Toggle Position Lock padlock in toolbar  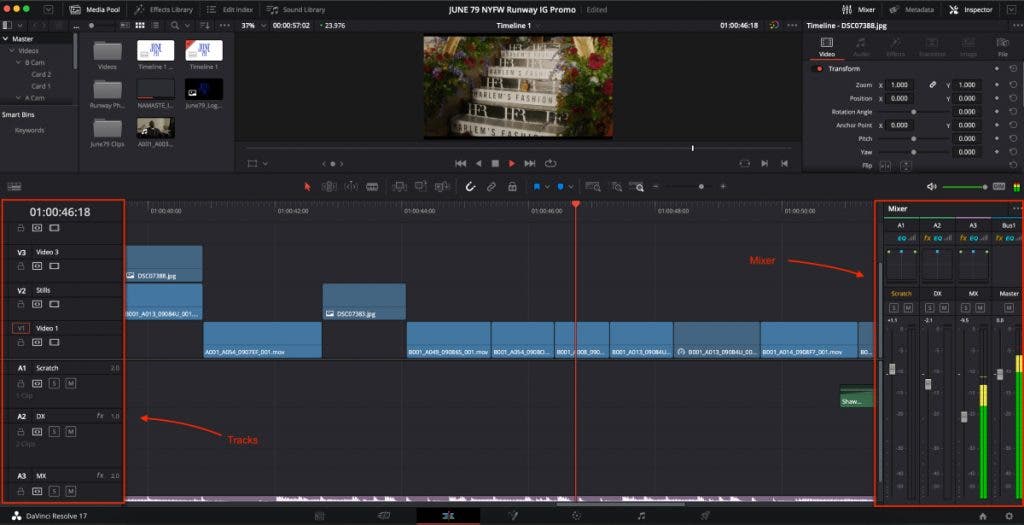point(513,187)
